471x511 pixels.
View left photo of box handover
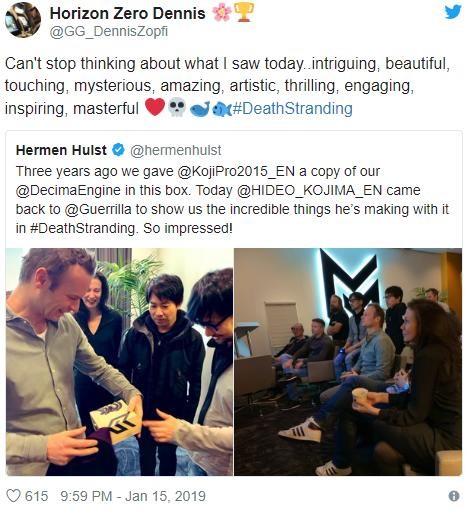[119, 362]
